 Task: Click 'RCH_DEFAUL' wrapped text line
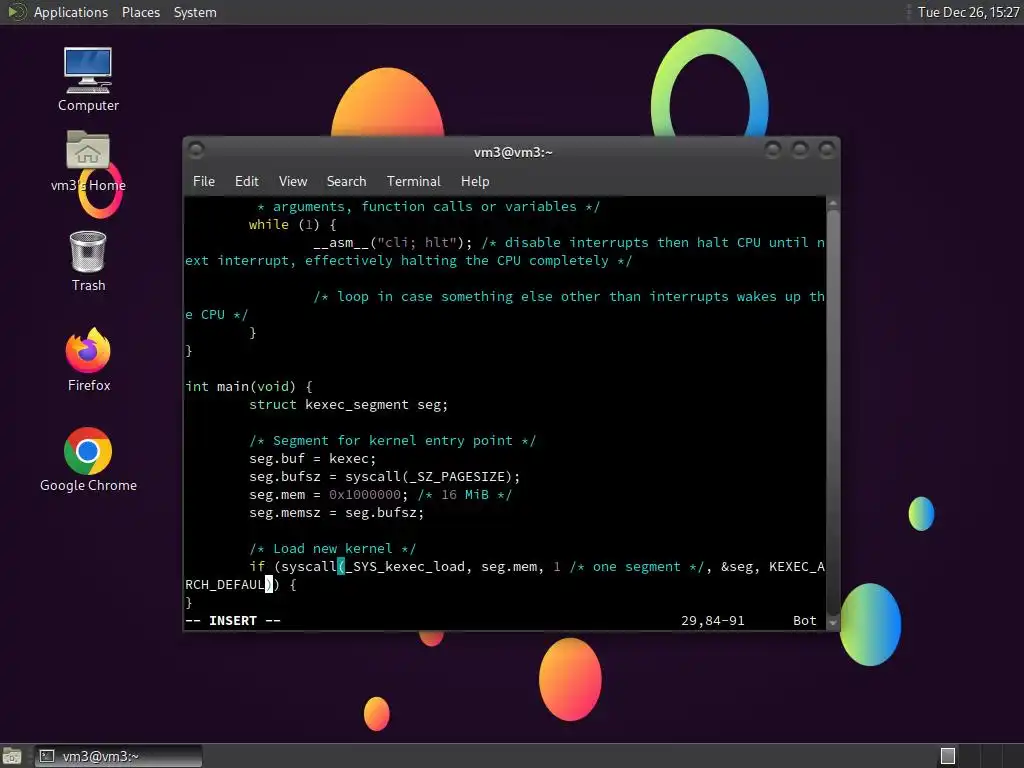pos(225,585)
